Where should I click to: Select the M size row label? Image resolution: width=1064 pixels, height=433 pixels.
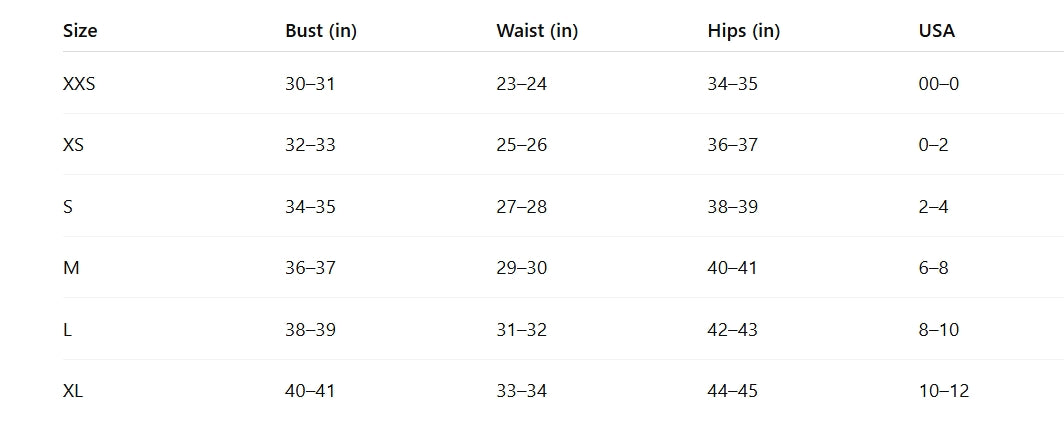click(x=69, y=268)
